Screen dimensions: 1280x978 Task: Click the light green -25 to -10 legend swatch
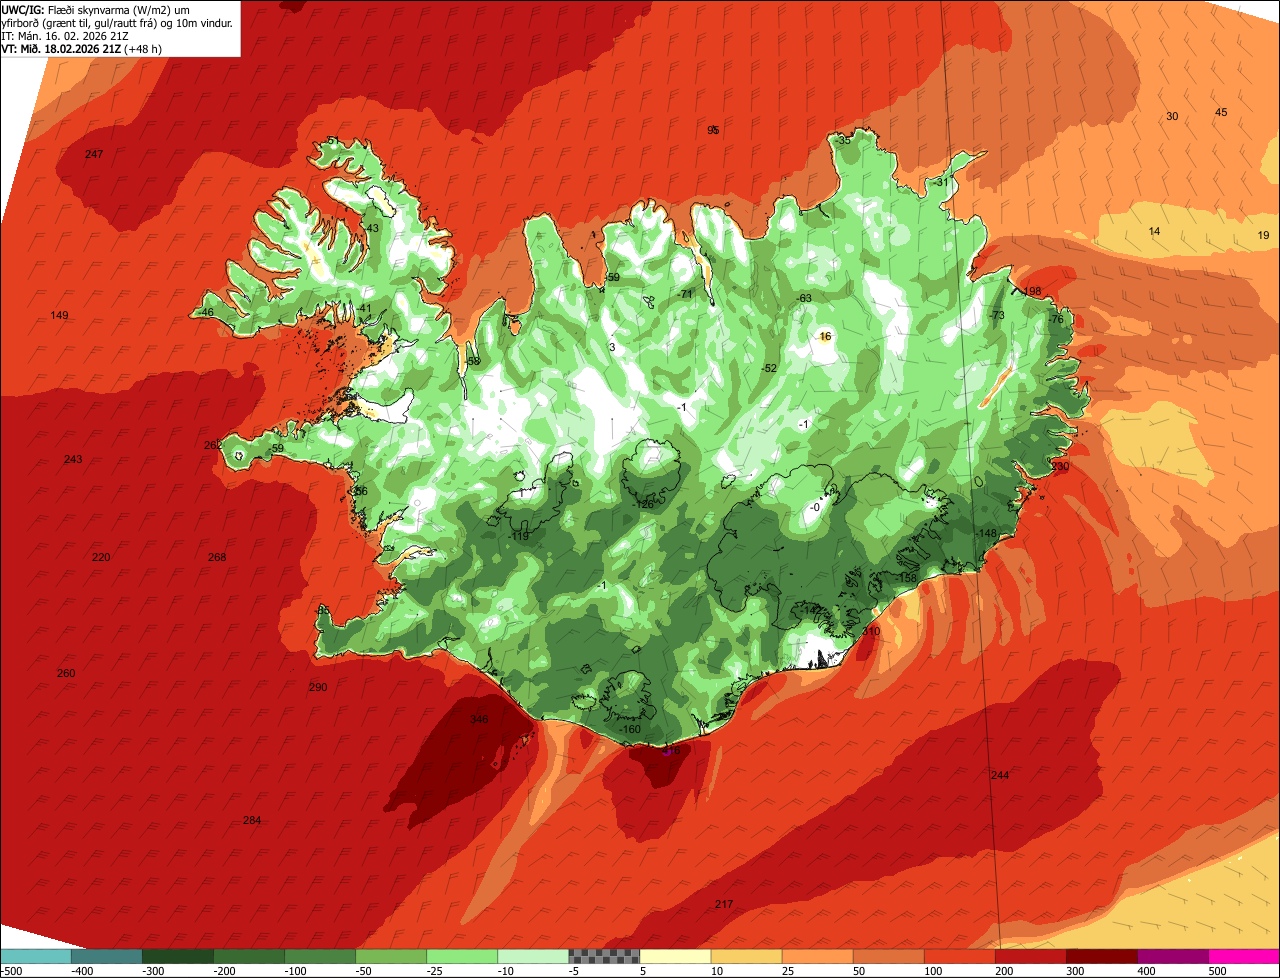pos(462,956)
